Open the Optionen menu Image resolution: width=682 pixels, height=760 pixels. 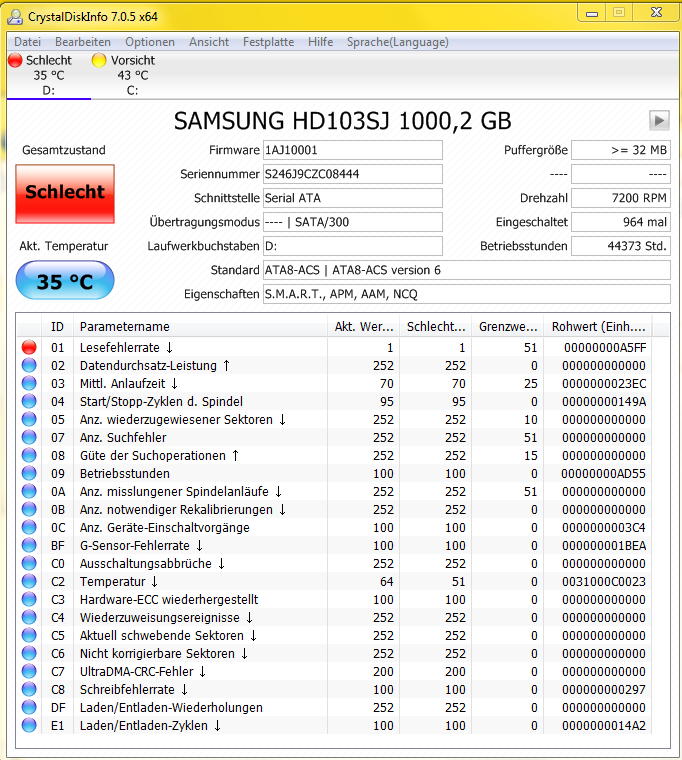[150, 42]
